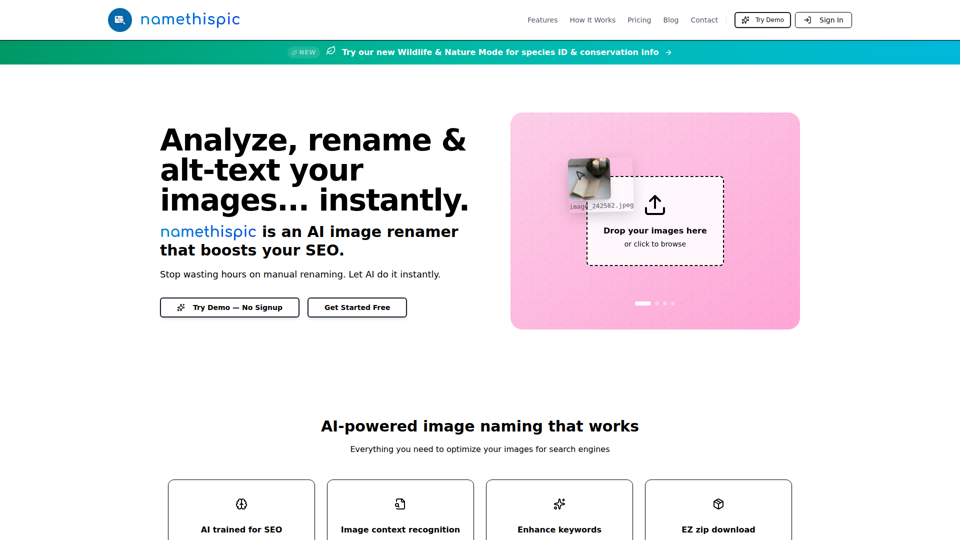Click the Sign In button
Image resolution: width=960 pixels, height=540 pixels.
coord(823,20)
